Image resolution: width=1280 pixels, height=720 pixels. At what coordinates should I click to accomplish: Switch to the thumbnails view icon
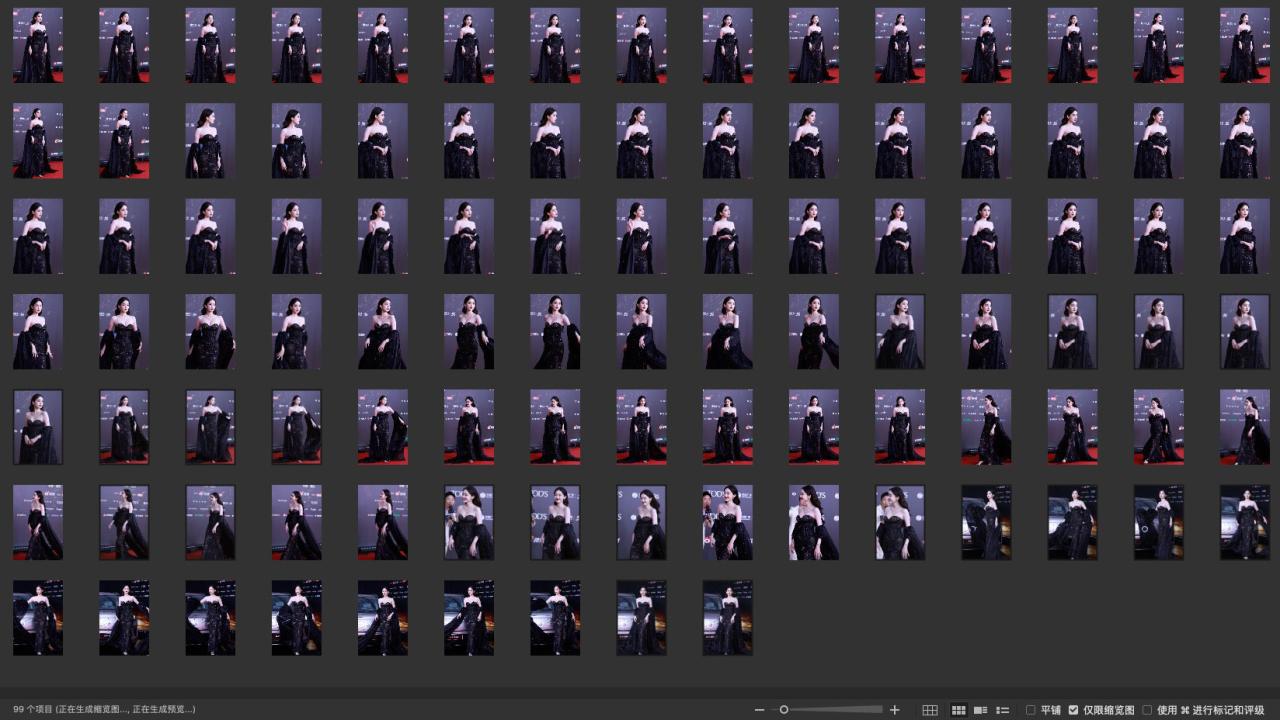click(x=958, y=710)
